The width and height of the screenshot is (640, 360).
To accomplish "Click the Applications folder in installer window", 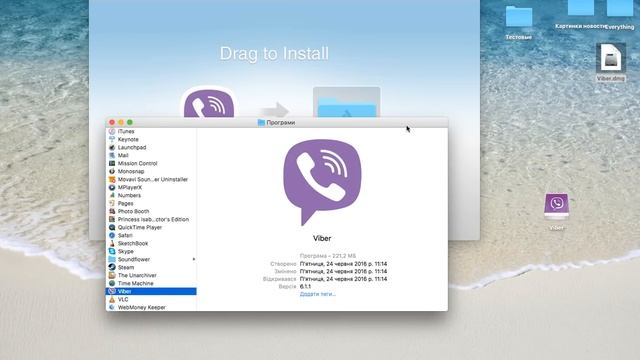I will pyautogui.click(x=347, y=102).
